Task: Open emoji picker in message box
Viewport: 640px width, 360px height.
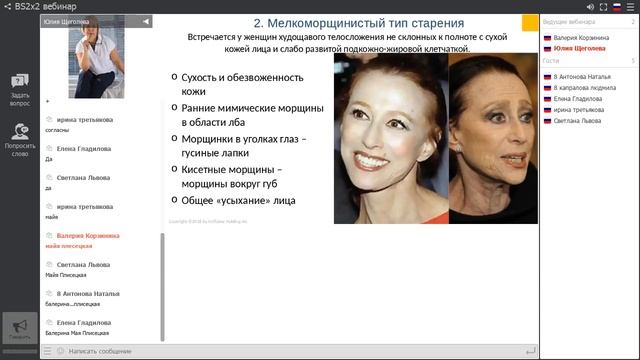Action: click(x=60, y=351)
